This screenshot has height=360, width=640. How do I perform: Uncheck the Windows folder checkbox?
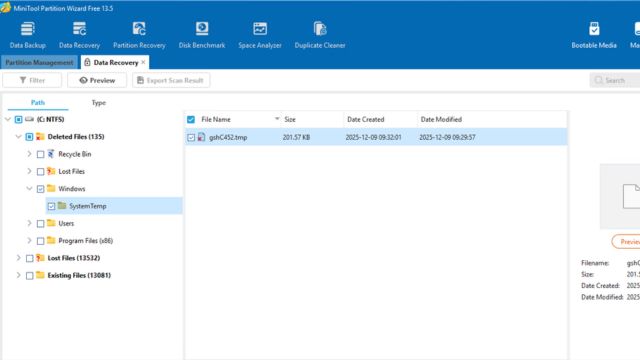click(40, 189)
